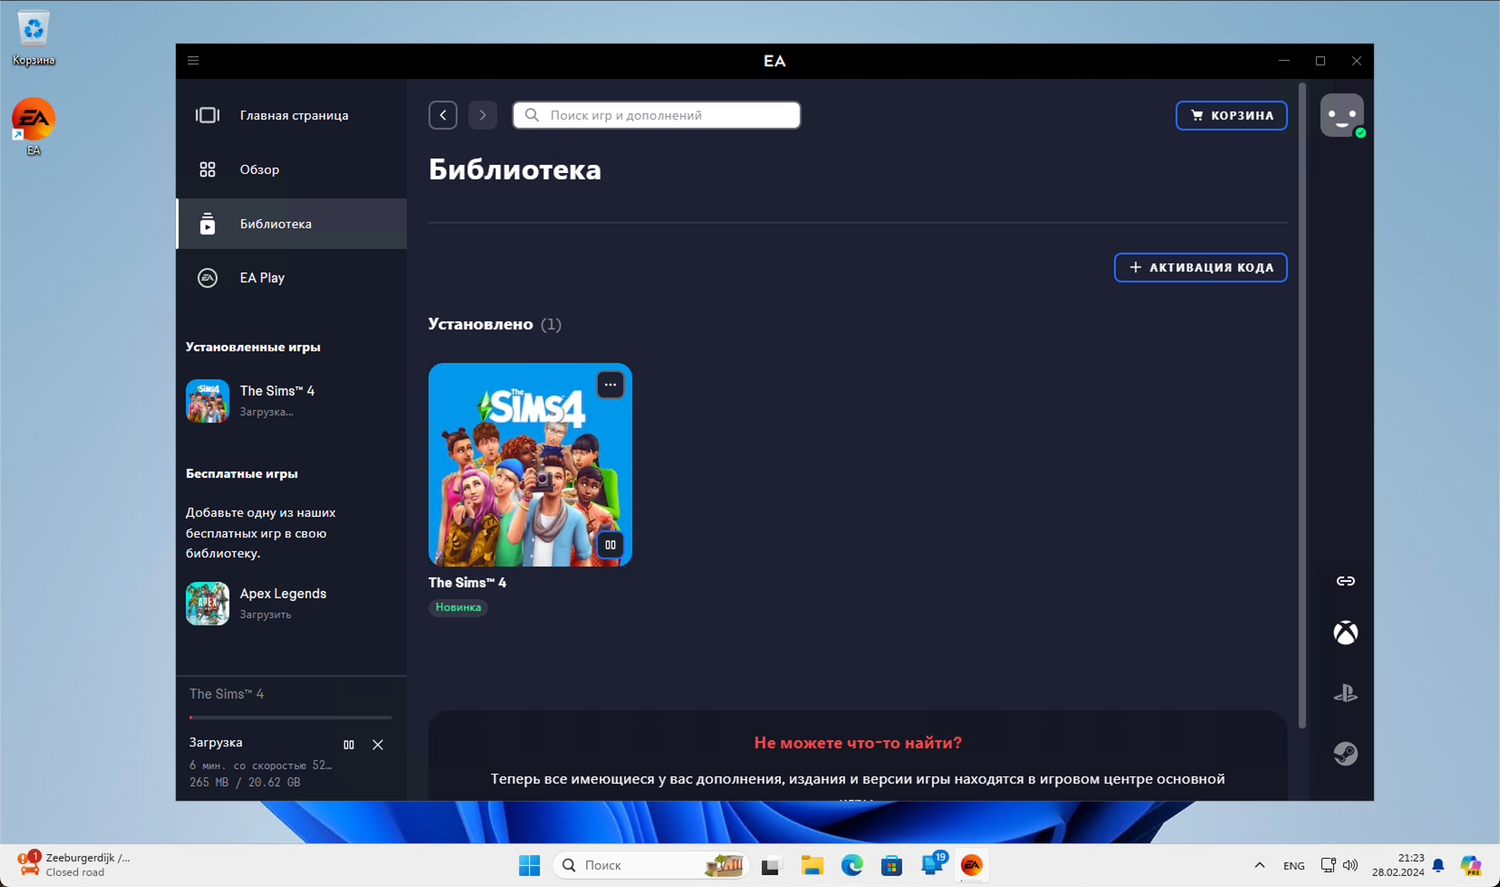Open the EA app hamburger menu

tap(193, 61)
